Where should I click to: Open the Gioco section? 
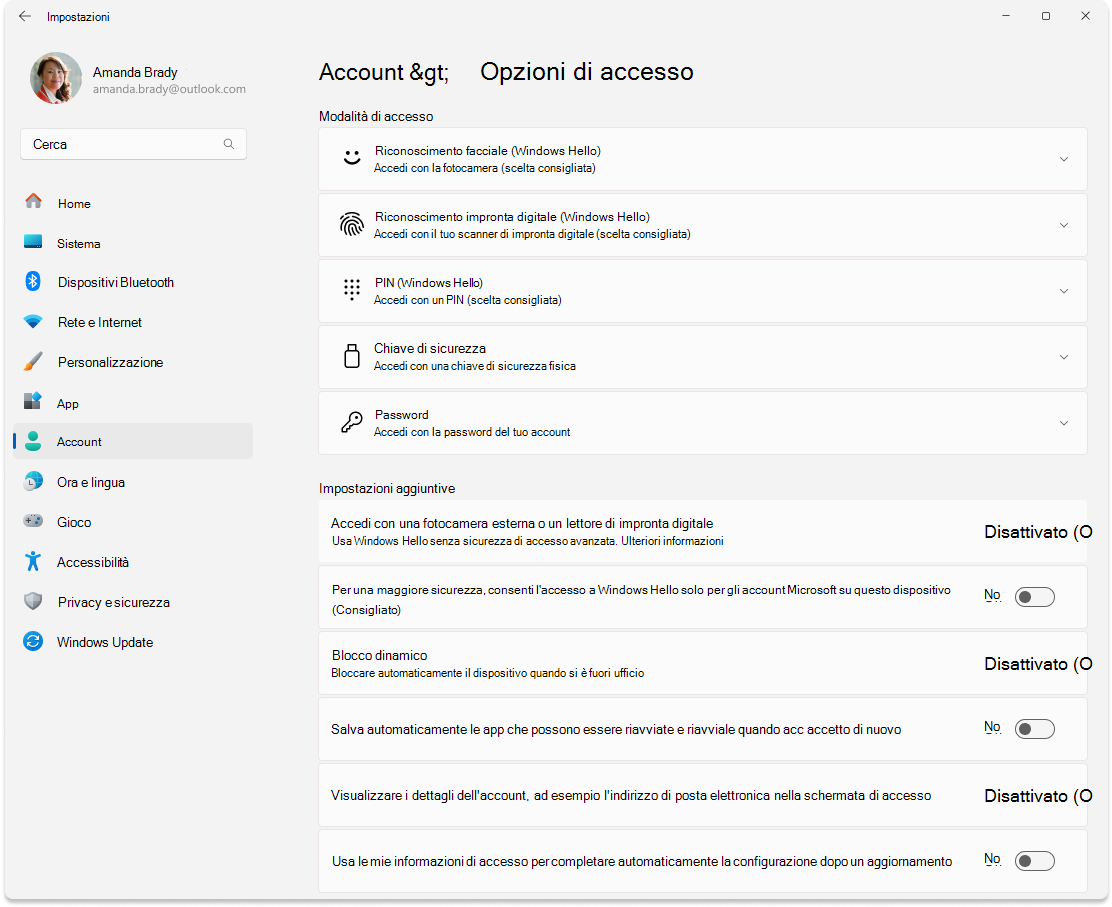pyautogui.click(x=133, y=522)
